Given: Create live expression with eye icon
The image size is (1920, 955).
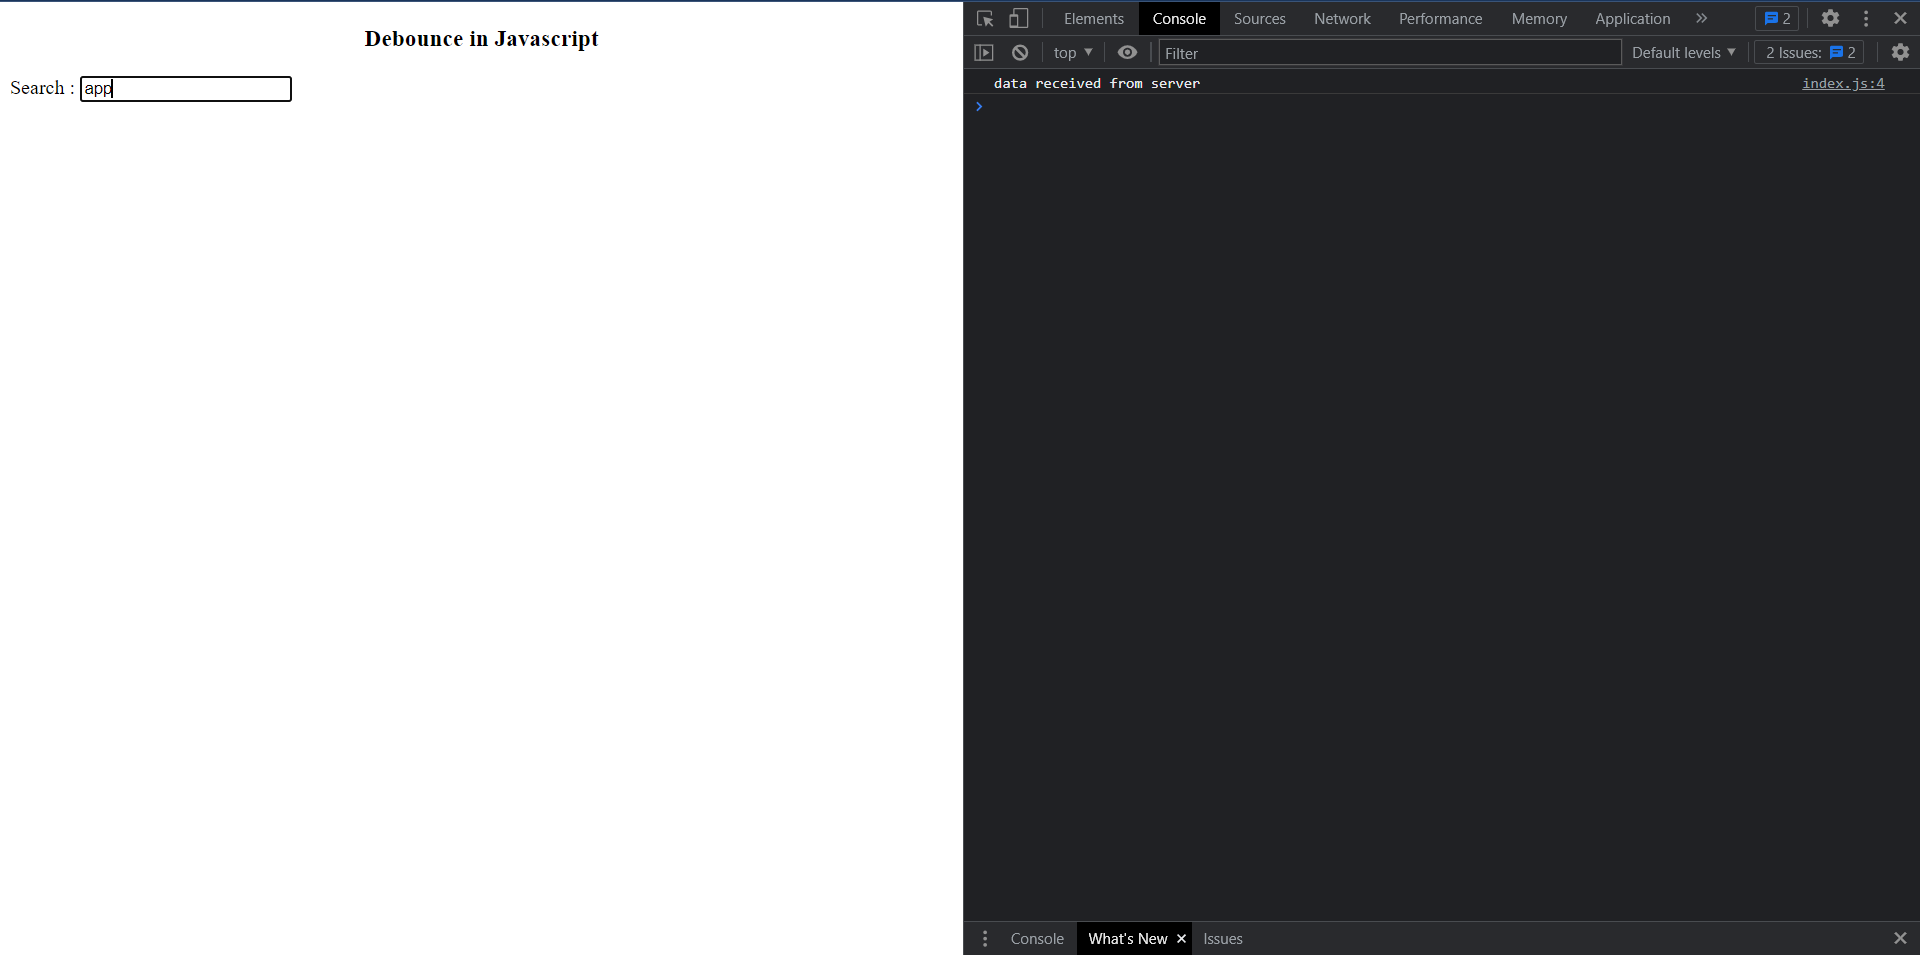Looking at the screenshot, I should coord(1127,53).
